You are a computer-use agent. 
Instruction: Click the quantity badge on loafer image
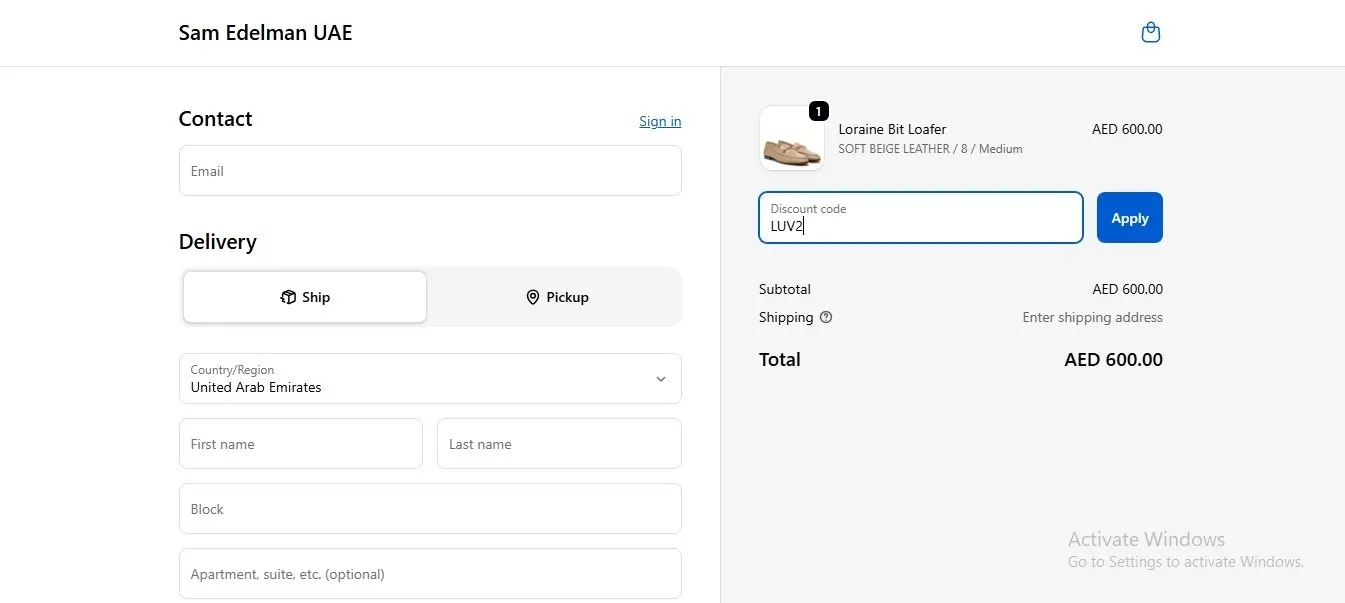point(818,111)
